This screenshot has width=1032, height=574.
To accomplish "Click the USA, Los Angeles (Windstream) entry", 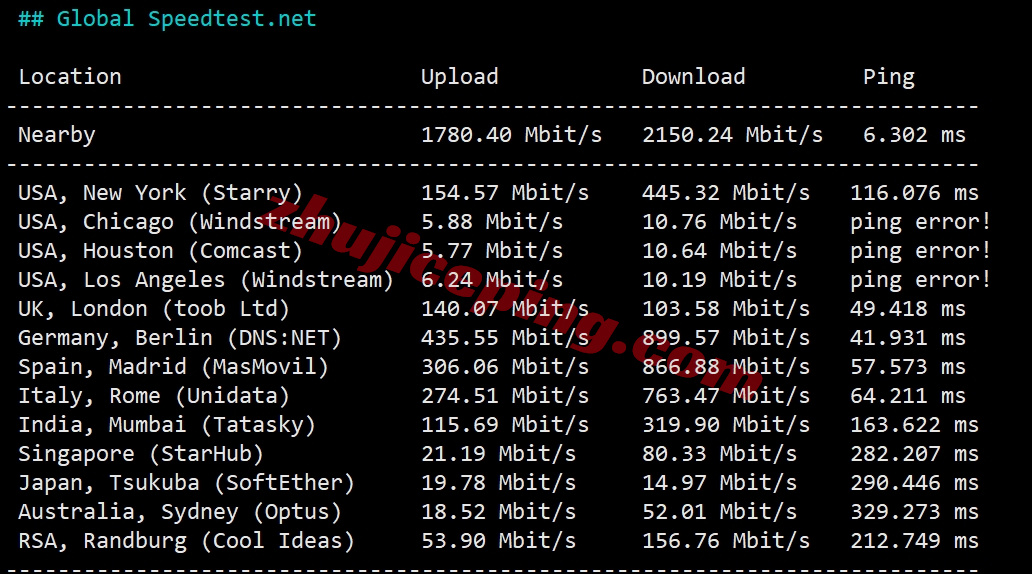I will [x=205, y=280].
